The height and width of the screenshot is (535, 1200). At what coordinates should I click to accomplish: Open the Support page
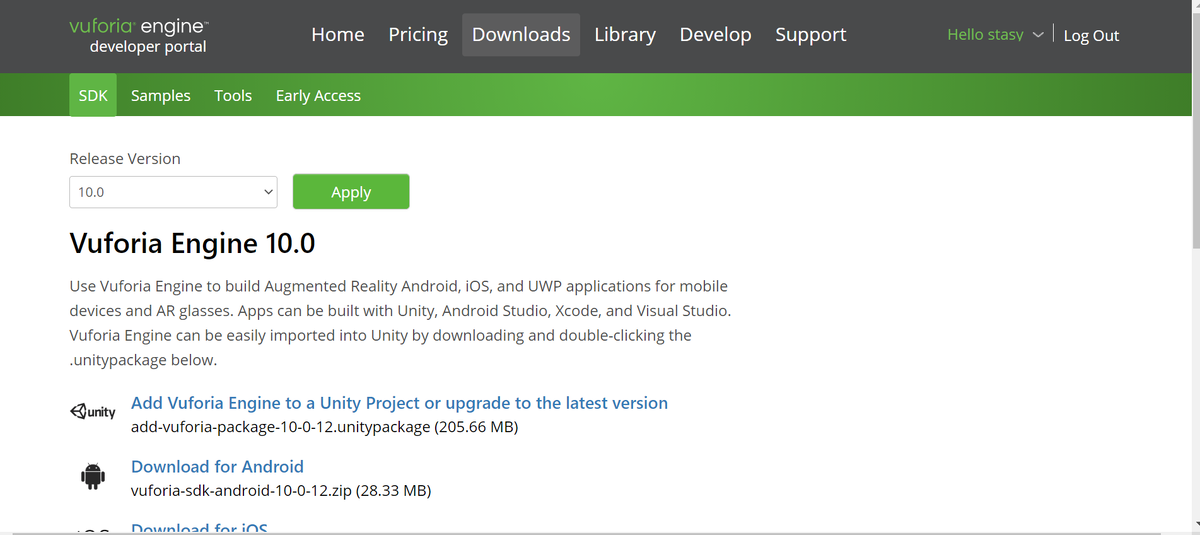point(811,35)
